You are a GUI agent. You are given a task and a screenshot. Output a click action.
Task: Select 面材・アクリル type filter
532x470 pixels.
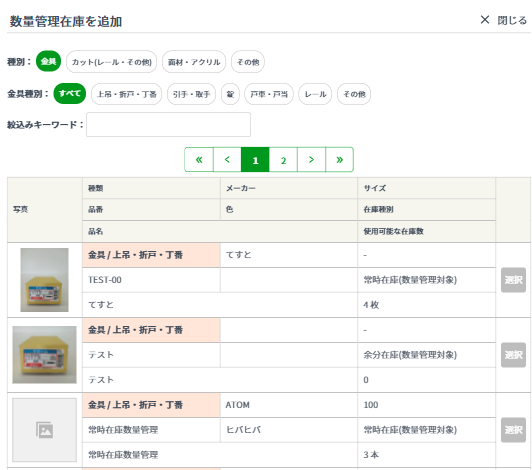(194, 62)
